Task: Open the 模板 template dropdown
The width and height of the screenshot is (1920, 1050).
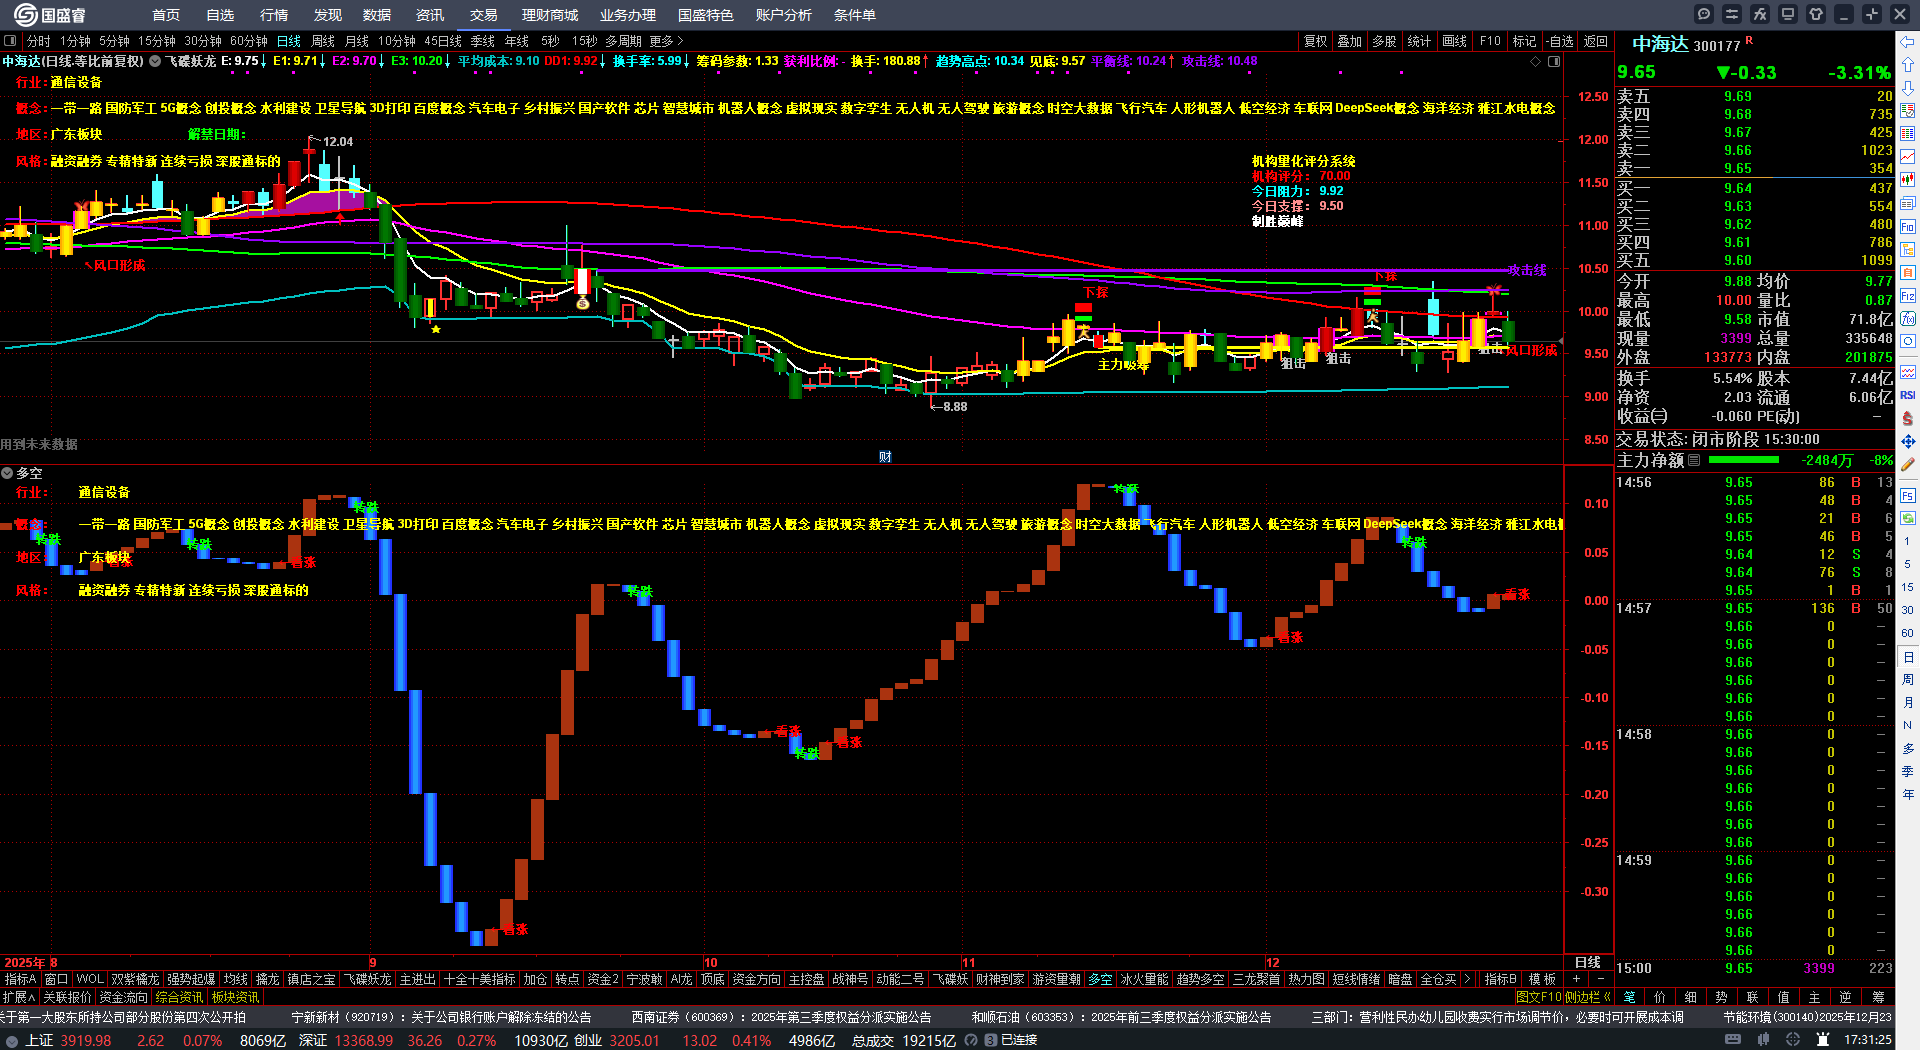Action: (x=1542, y=979)
